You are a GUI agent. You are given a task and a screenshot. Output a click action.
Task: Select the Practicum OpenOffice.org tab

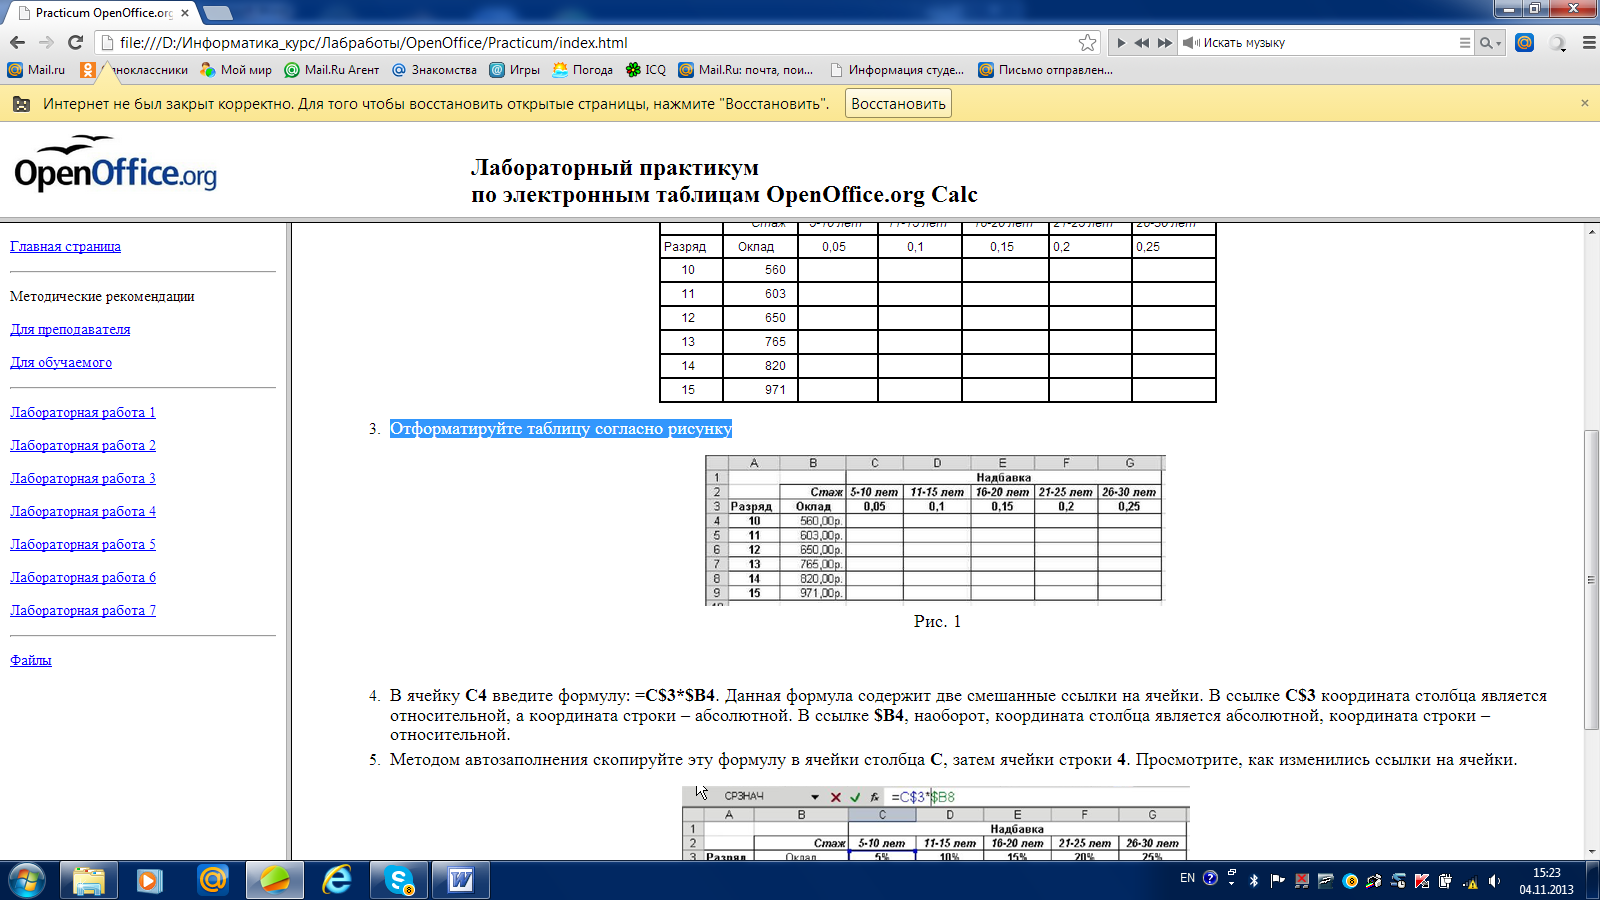click(x=100, y=13)
